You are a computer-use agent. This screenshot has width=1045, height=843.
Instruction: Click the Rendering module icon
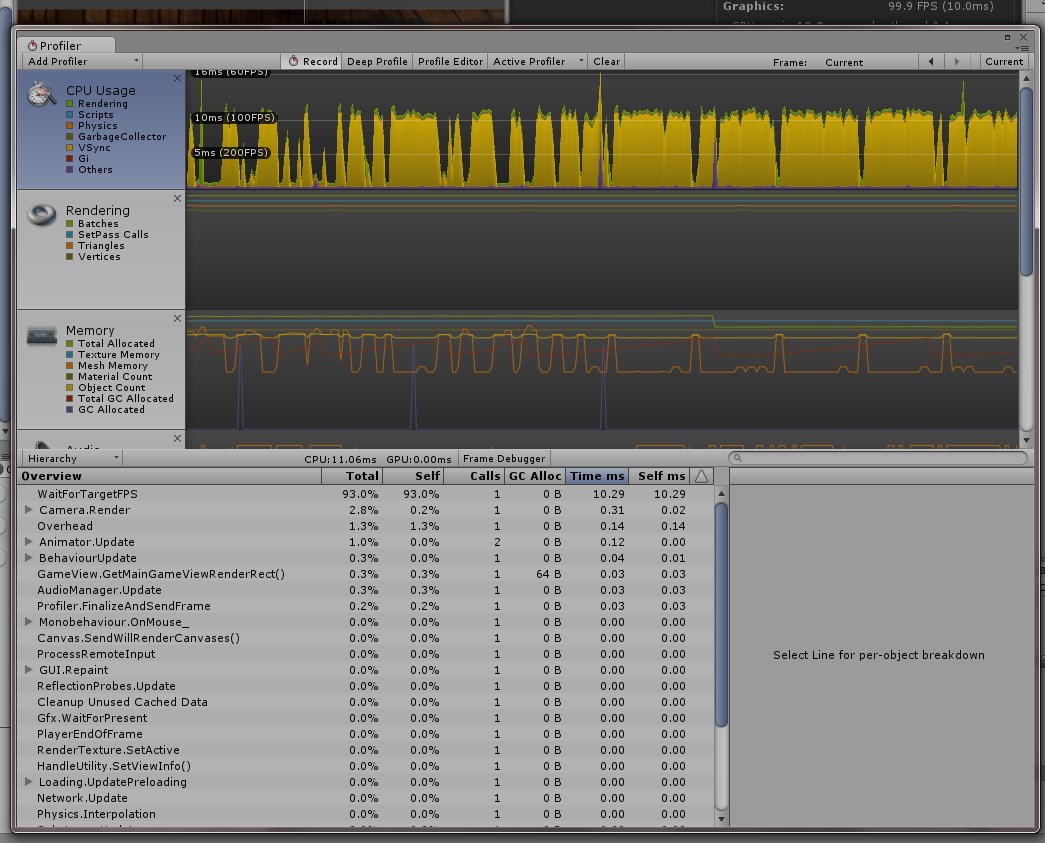[41, 215]
